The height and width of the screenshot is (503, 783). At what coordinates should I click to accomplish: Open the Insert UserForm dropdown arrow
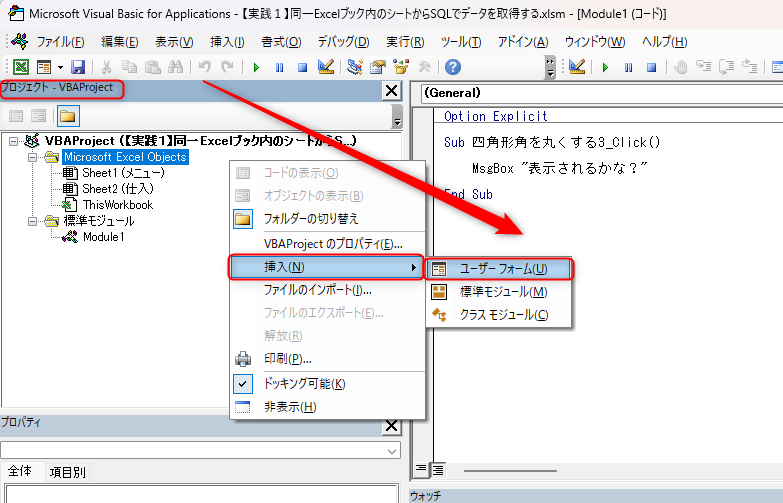click(60, 67)
